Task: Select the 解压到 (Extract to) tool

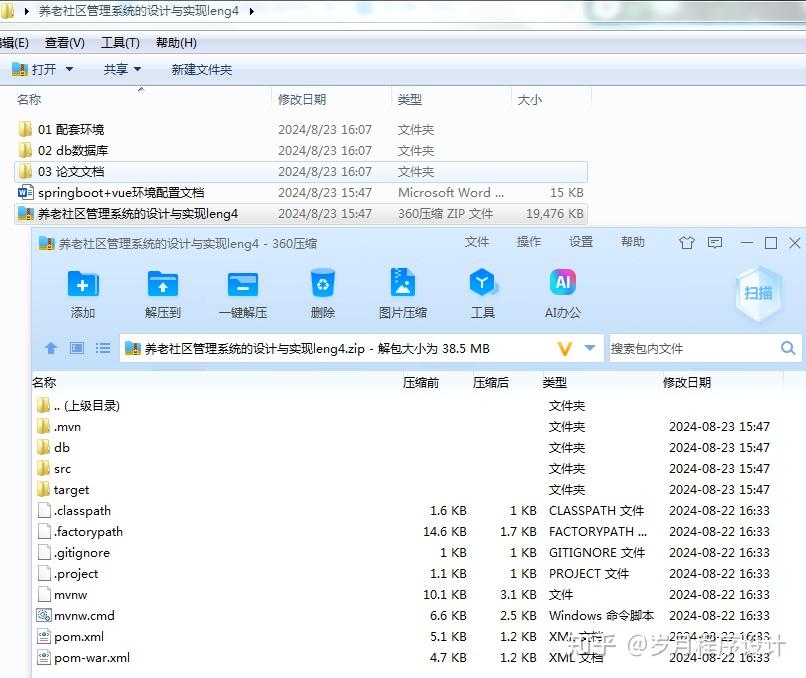Action: point(162,290)
